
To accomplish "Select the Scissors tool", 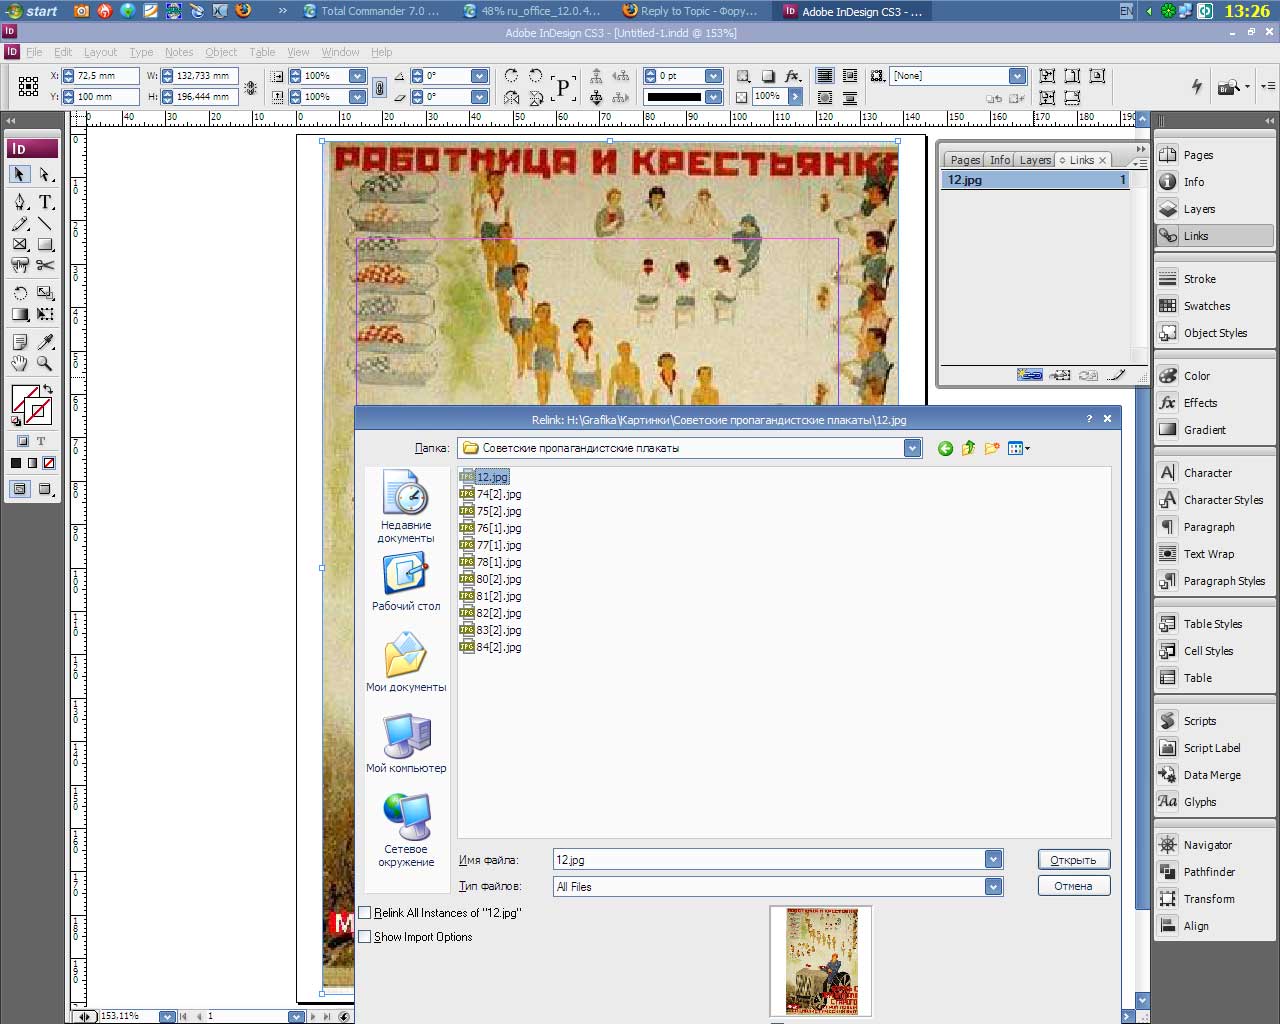I will [x=45, y=265].
